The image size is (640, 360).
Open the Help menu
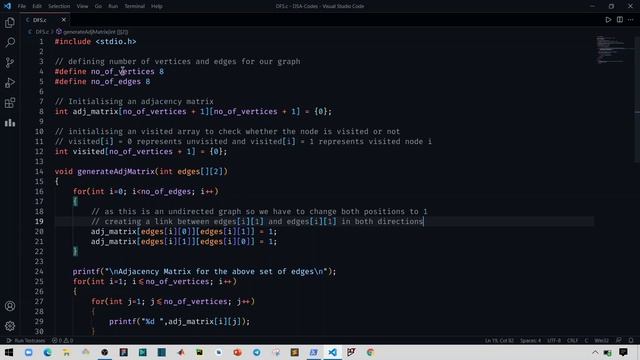pyautogui.click(x=156, y=6)
